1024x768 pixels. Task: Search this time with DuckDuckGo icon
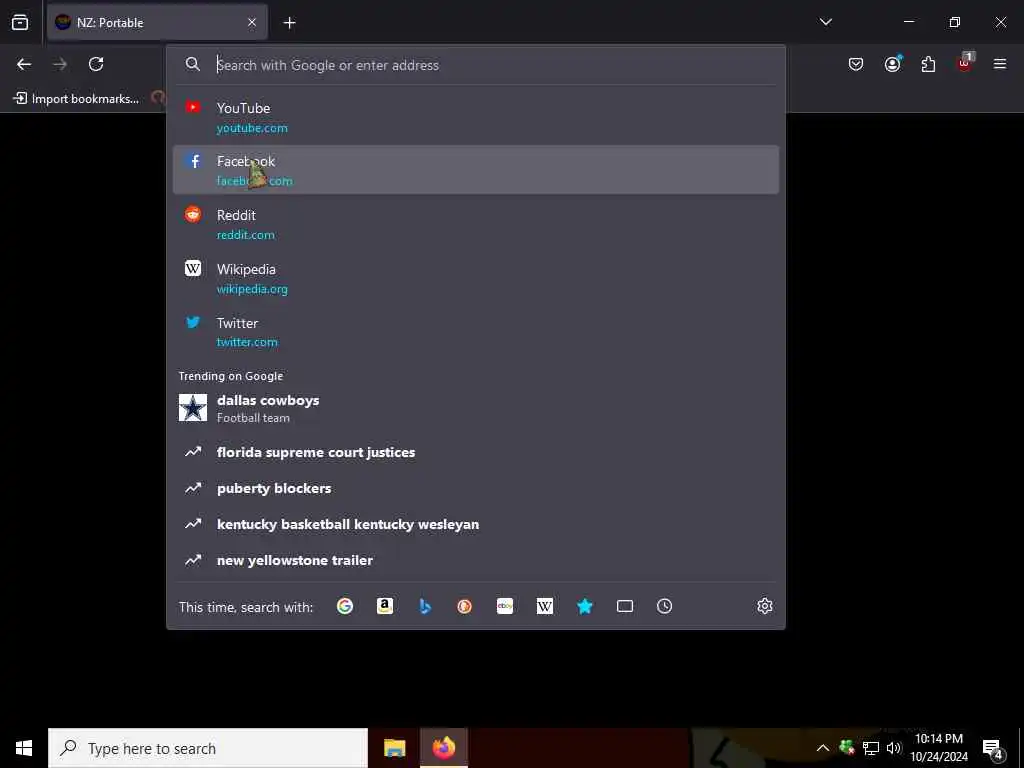pyautogui.click(x=464, y=606)
